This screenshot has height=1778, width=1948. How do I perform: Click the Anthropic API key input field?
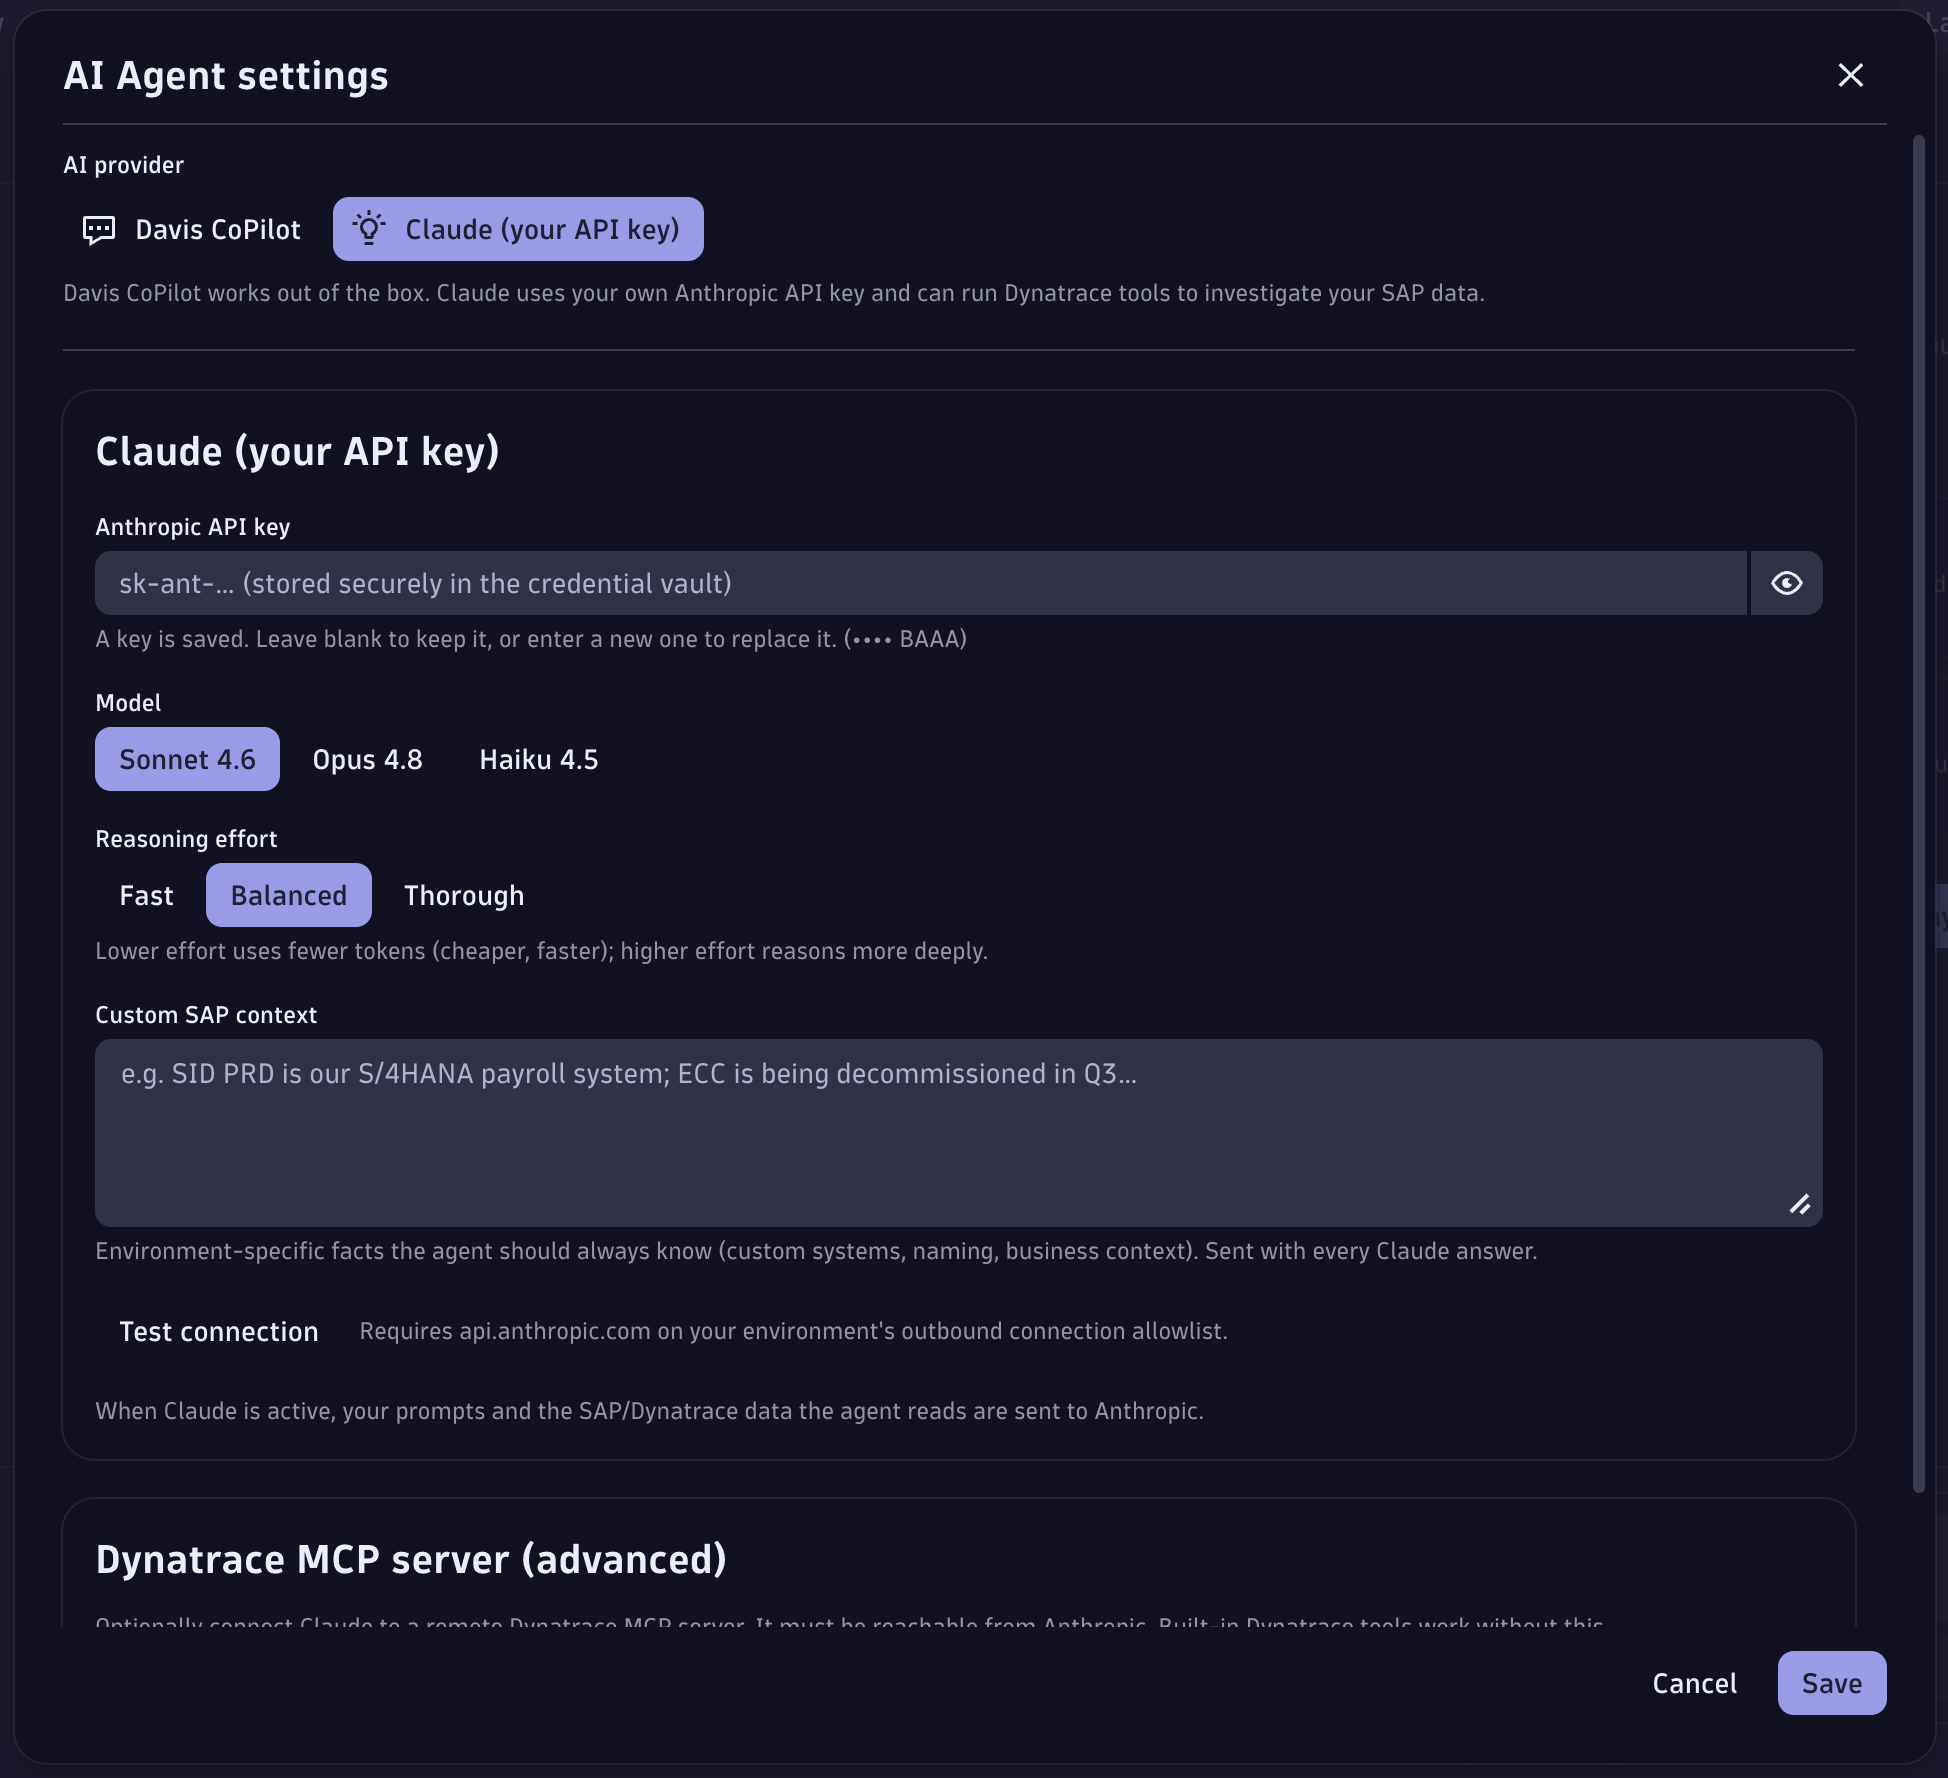(921, 583)
